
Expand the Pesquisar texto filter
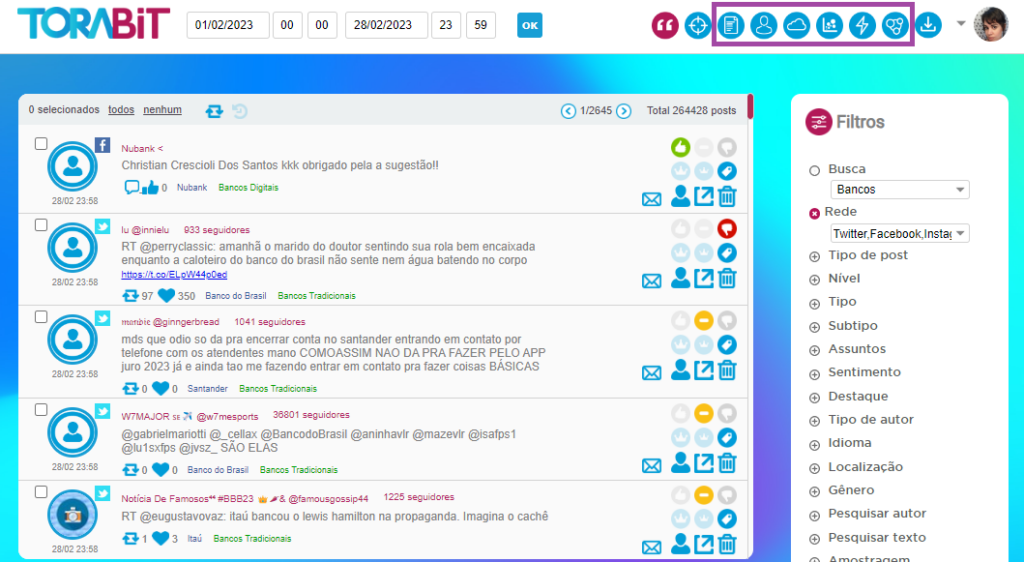pyautogui.click(x=814, y=539)
